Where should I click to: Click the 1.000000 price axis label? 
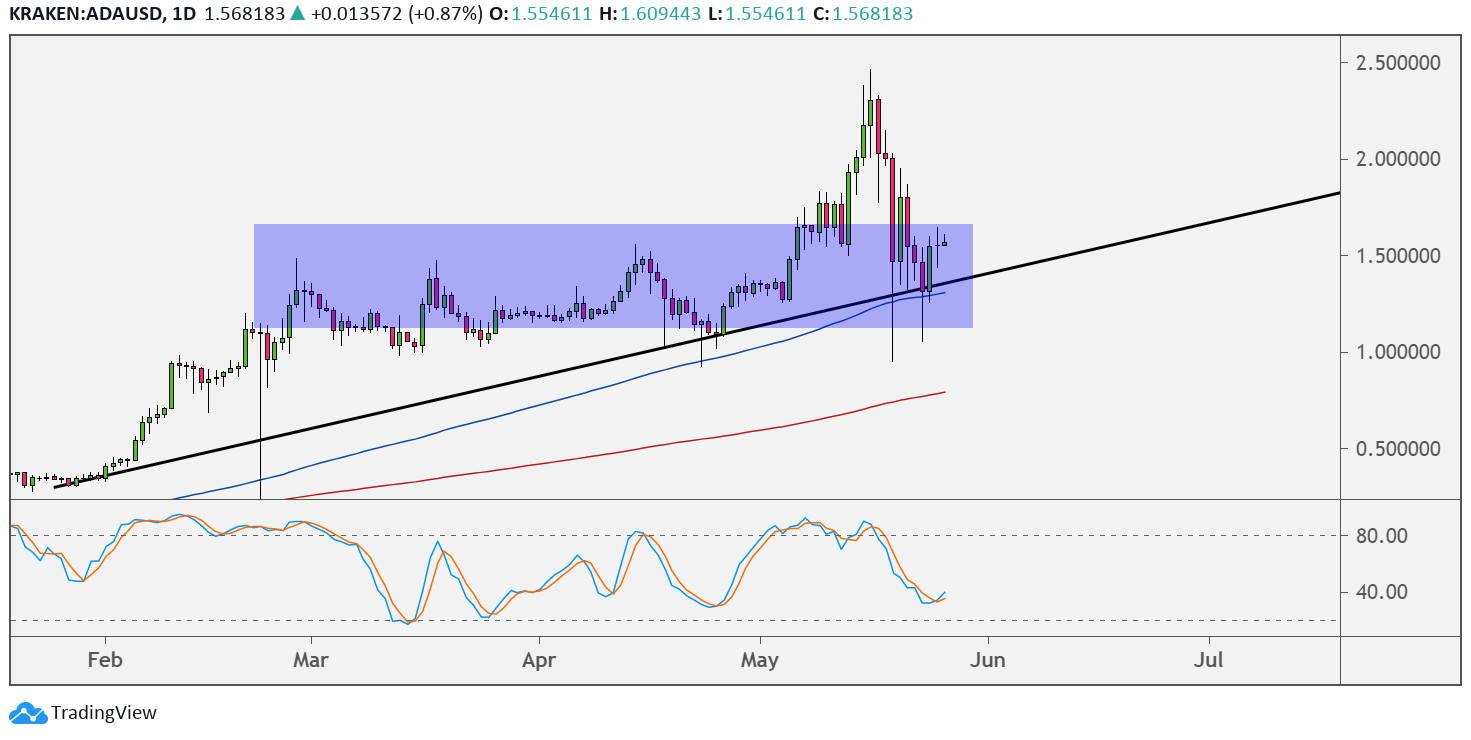[x=1399, y=352]
